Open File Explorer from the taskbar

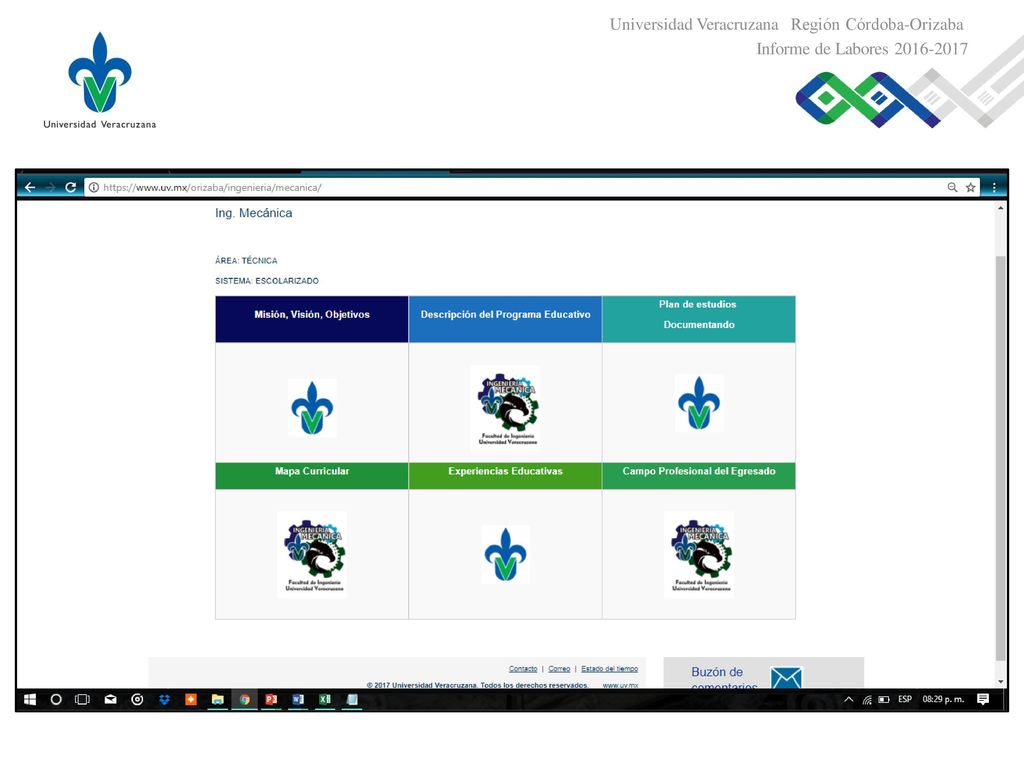(x=217, y=699)
